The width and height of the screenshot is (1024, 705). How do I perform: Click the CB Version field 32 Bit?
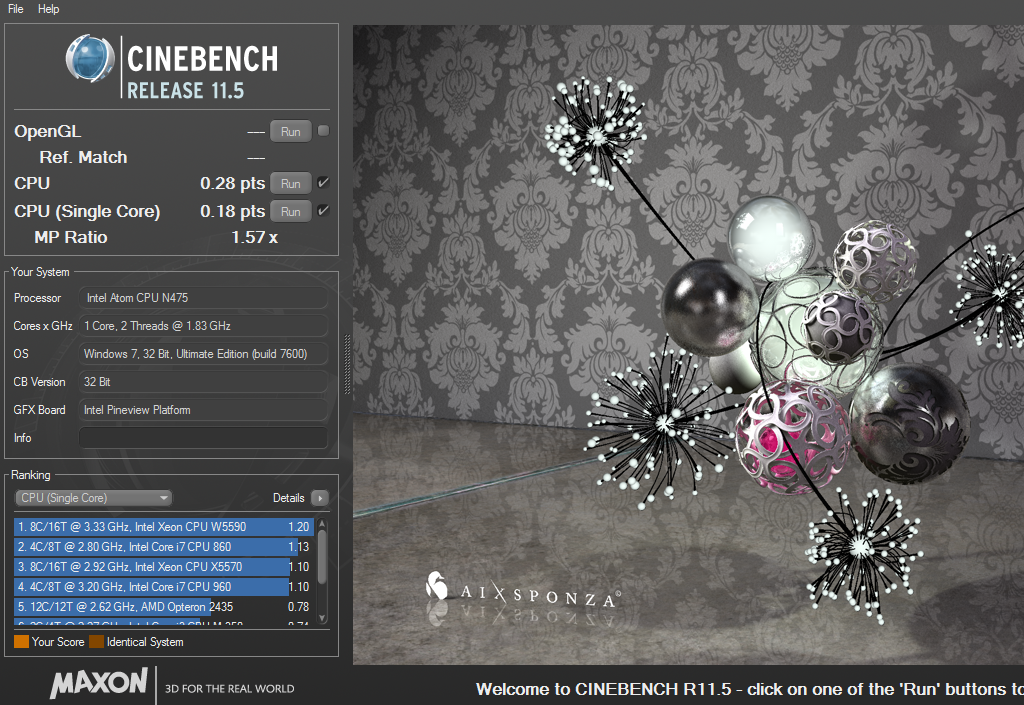(x=203, y=382)
